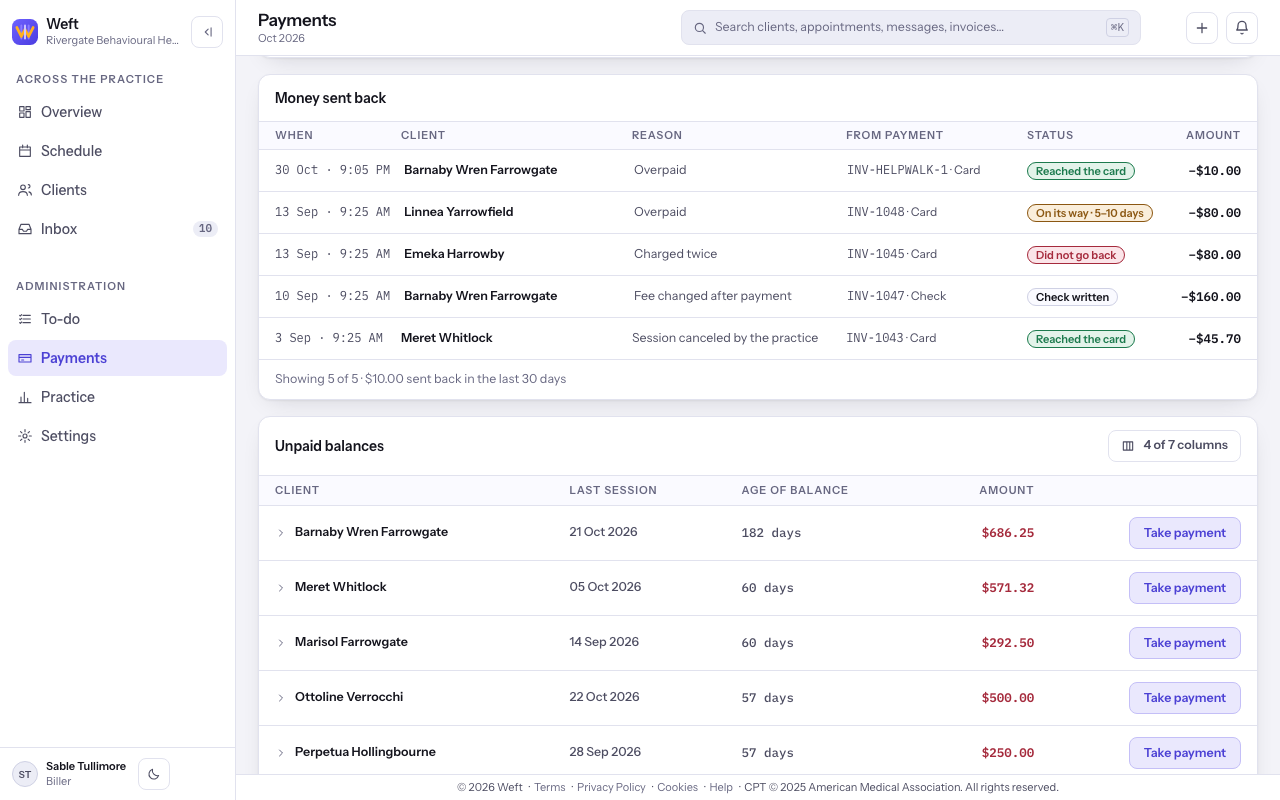This screenshot has width=1280, height=800.
Task: Select Payments in sidebar
Action: coord(117,358)
